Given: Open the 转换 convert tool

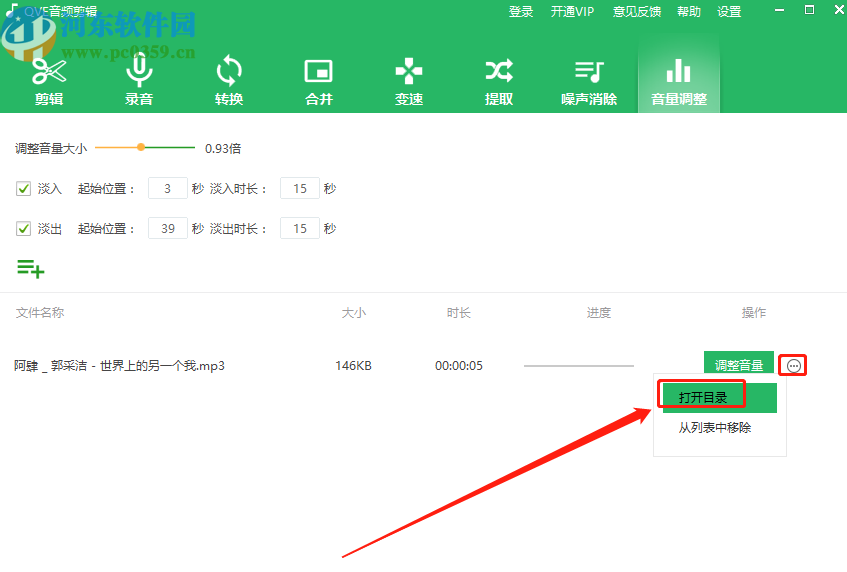Looking at the screenshot, I should coord(228,82).
